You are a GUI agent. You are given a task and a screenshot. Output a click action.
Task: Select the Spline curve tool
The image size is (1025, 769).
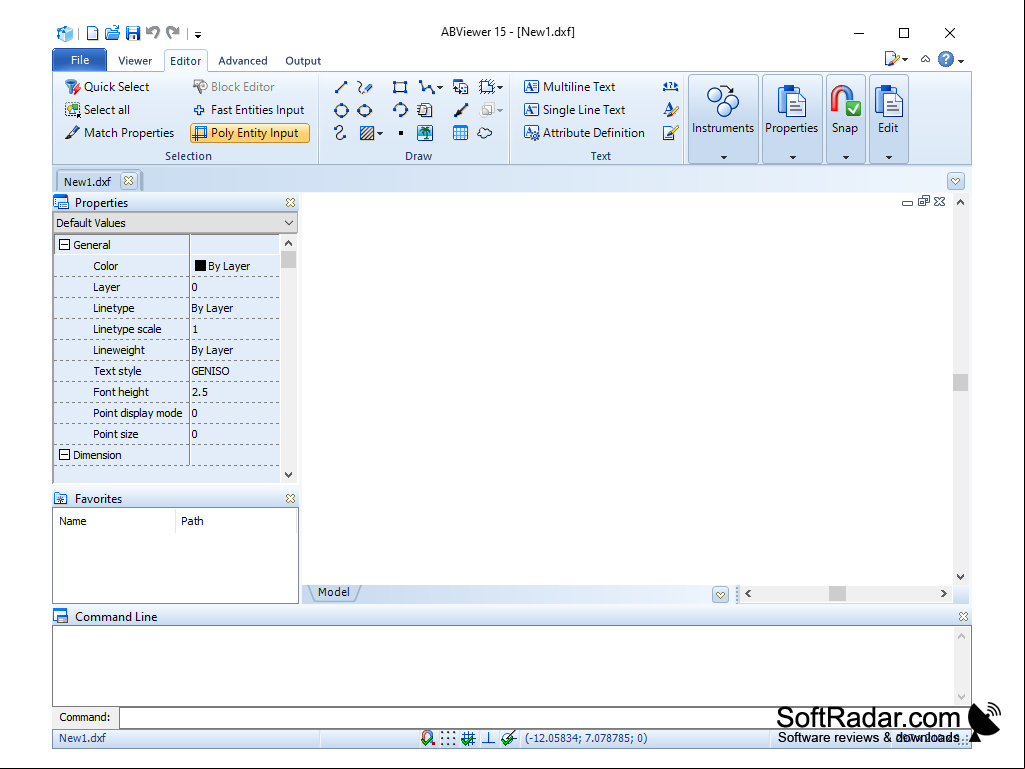click(x=340, y=133)
